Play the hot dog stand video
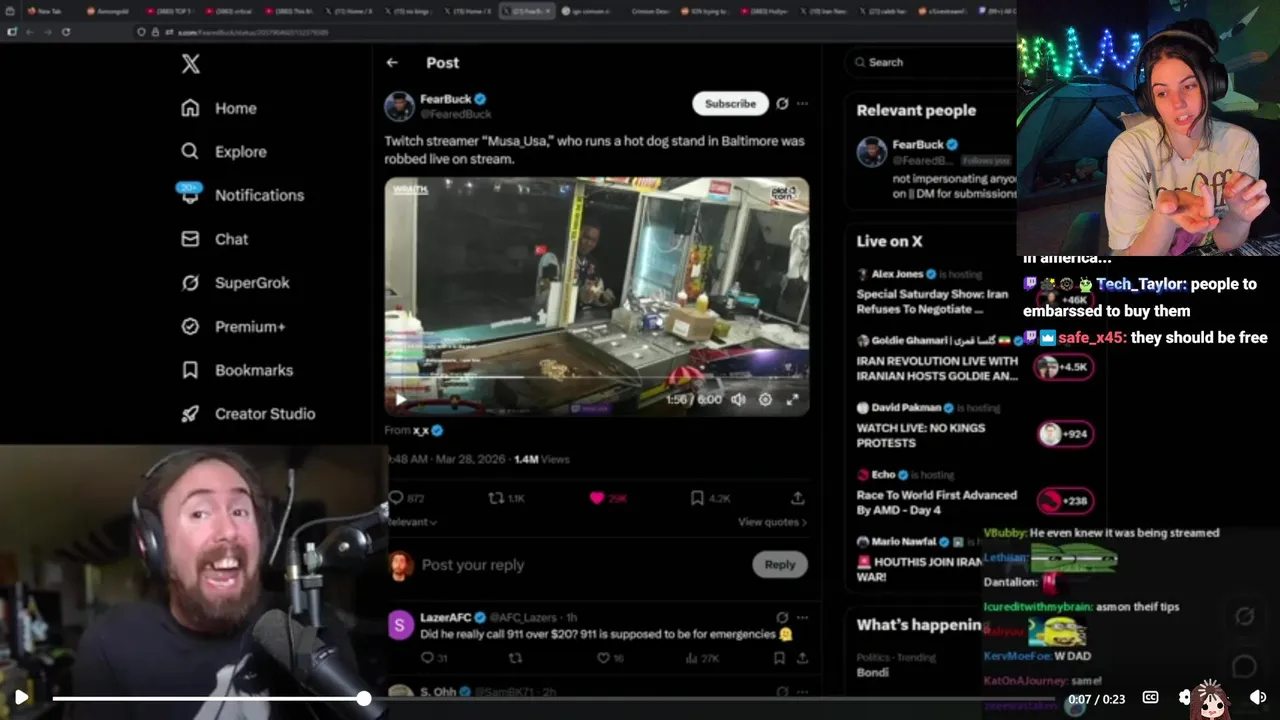 point(401,399)
